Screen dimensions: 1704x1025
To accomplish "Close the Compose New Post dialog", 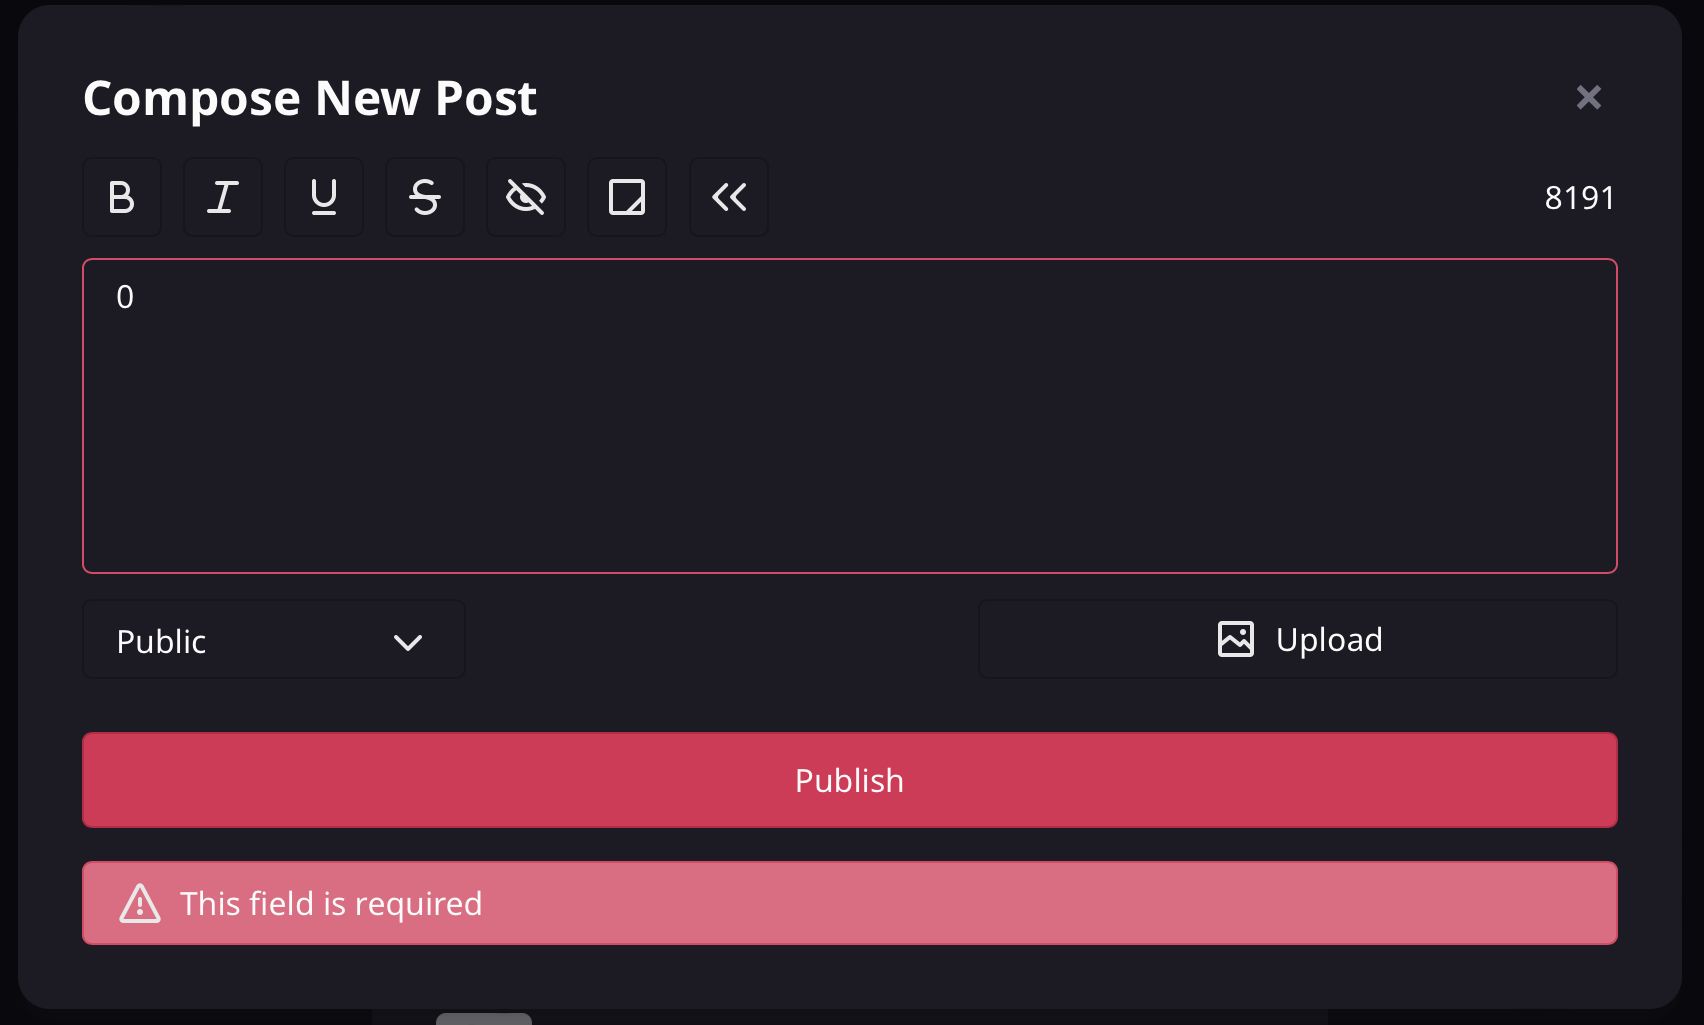I will click(1589, 97).
